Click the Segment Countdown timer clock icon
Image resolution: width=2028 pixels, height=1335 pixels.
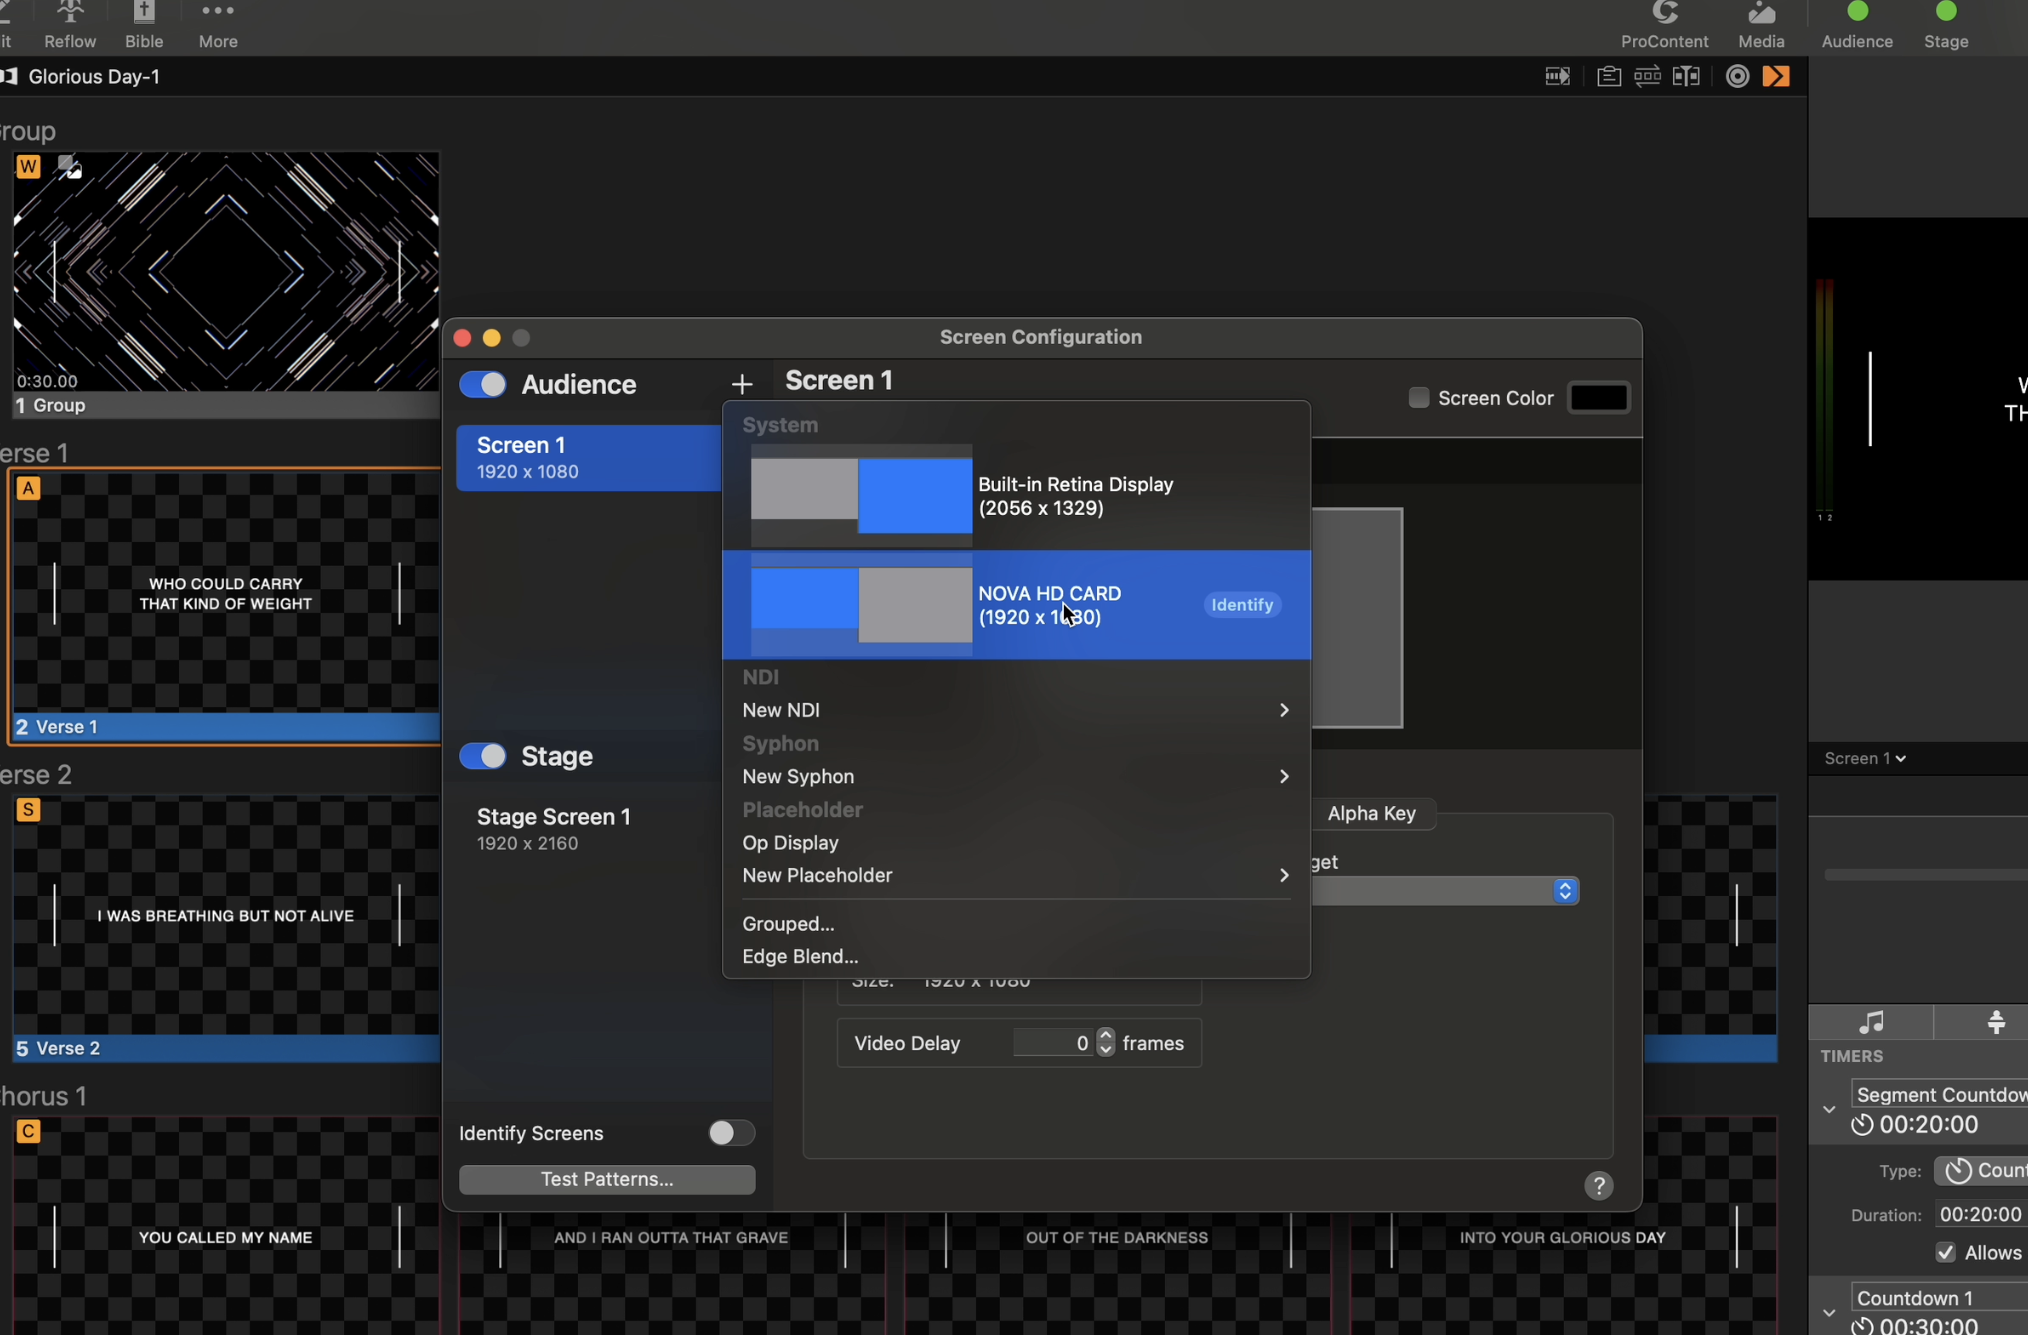point(1862,1125)
